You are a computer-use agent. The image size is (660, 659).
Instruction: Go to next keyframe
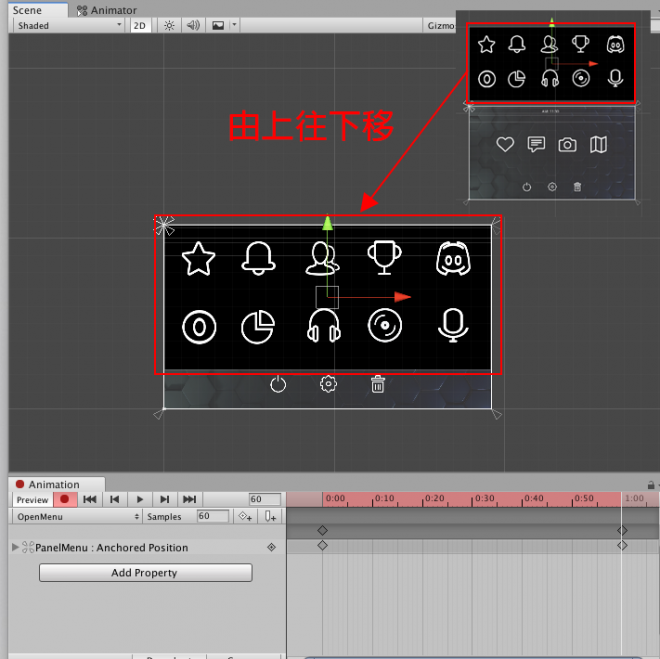(x=164, y=499)
